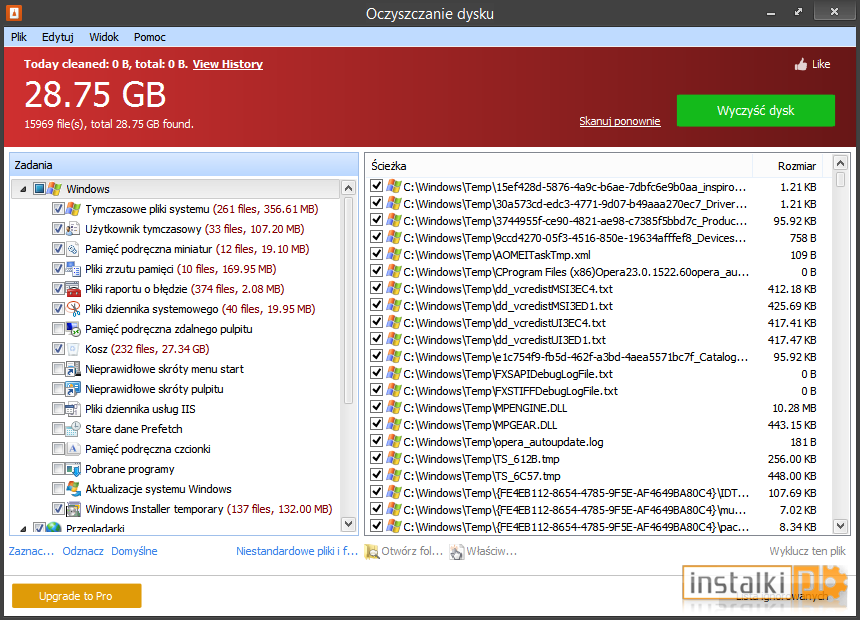Image resolution: width=860 pixels, height=620 pixels.
Task: Click the thumbs-up Like icon
Action: coord(801,64)
